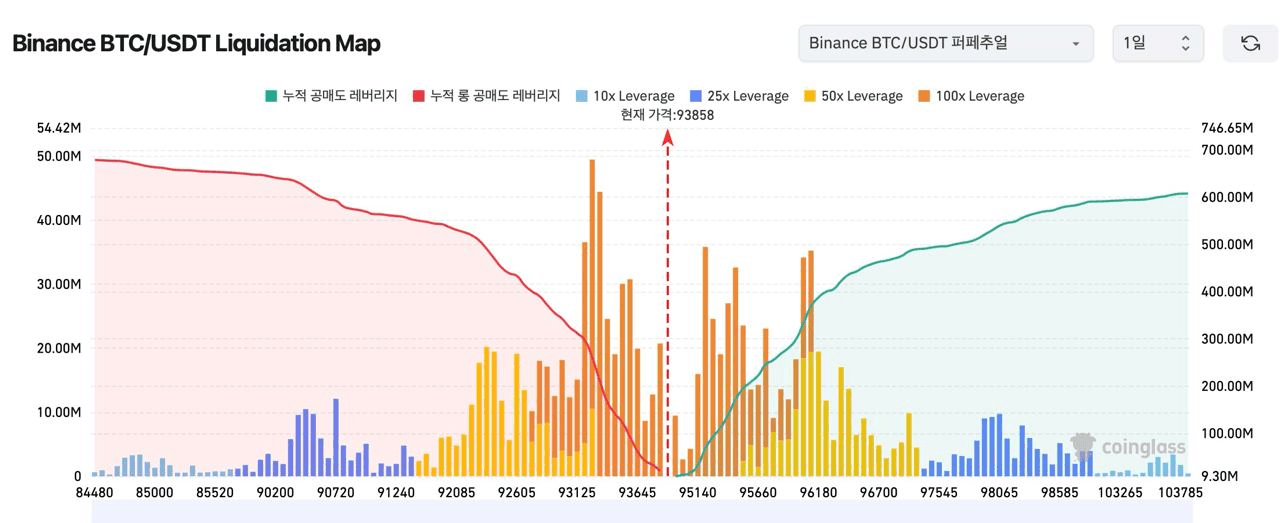Click the refresh chart icon button

click(x=1250, y=43)
